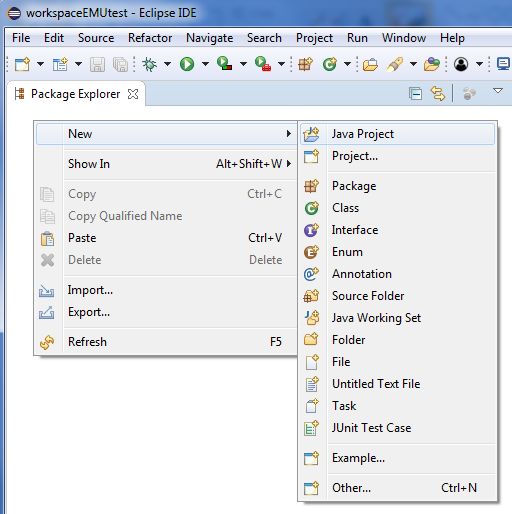The width and height of the screenshot is (512, 514).
Task: Select JUnit Test Case in the submenu
Action: pyautogui.click(x=398, y=428)
